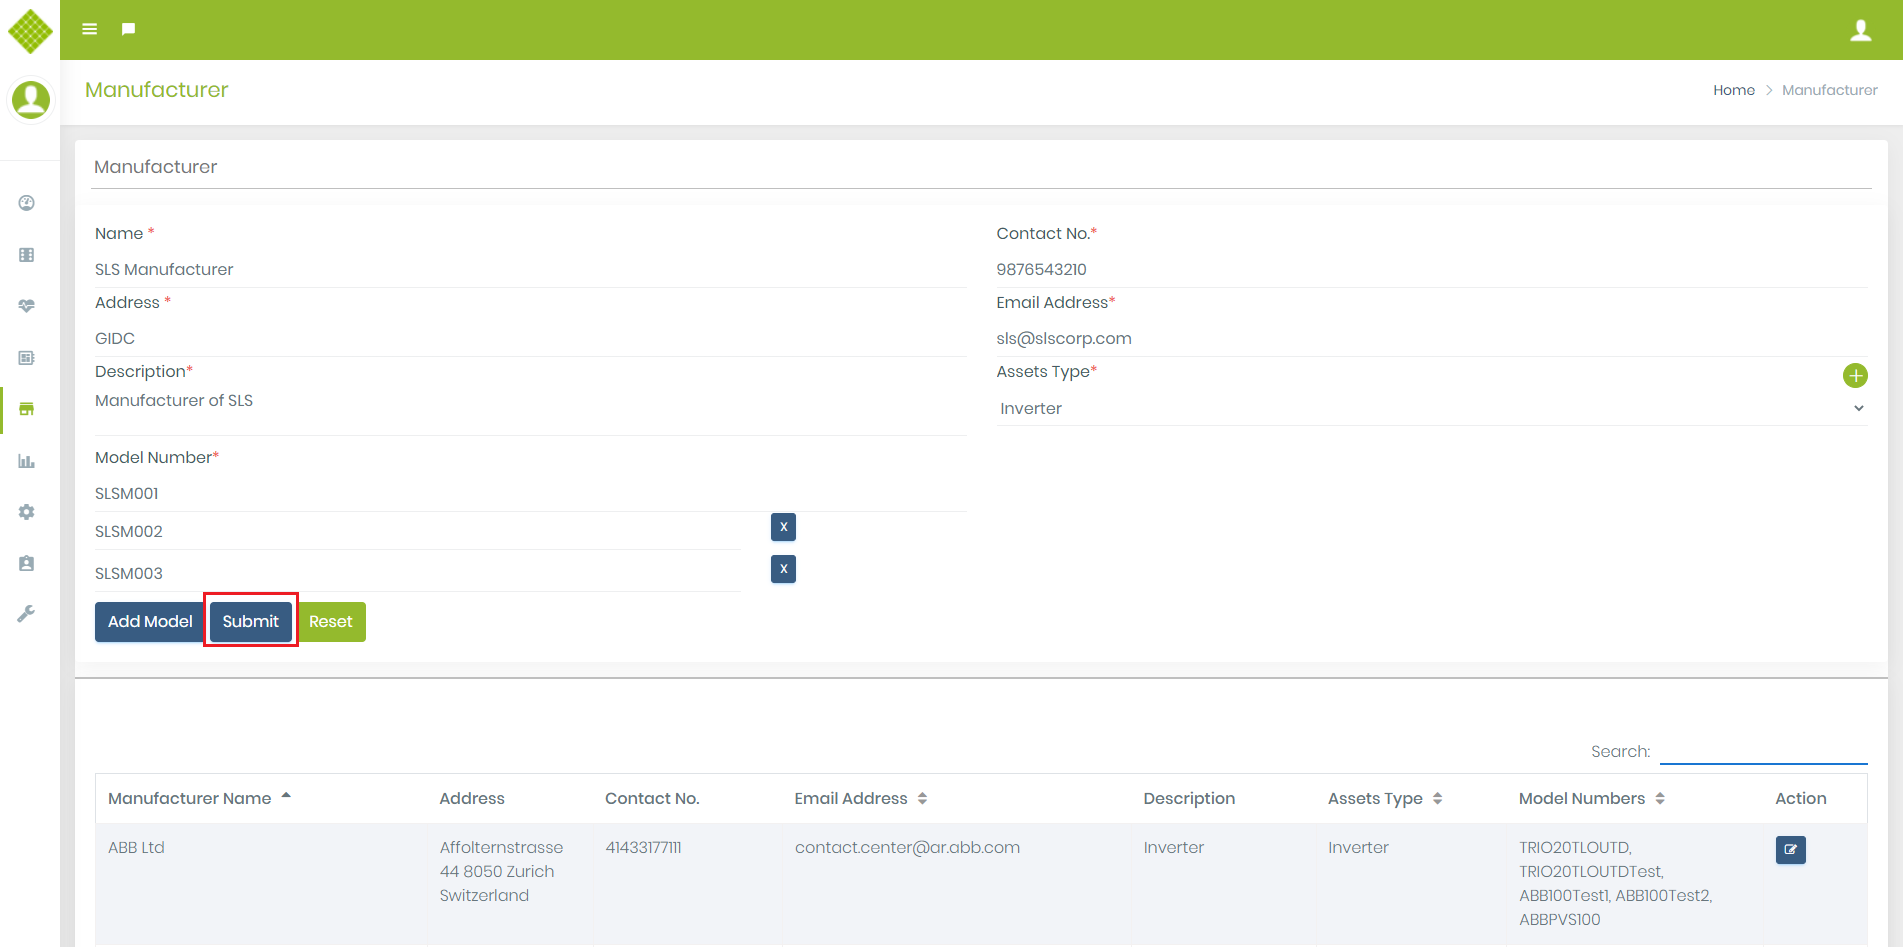Focus the table Search input field
The width and height of the screenshot is (1903, 947).
[1763, 751]
